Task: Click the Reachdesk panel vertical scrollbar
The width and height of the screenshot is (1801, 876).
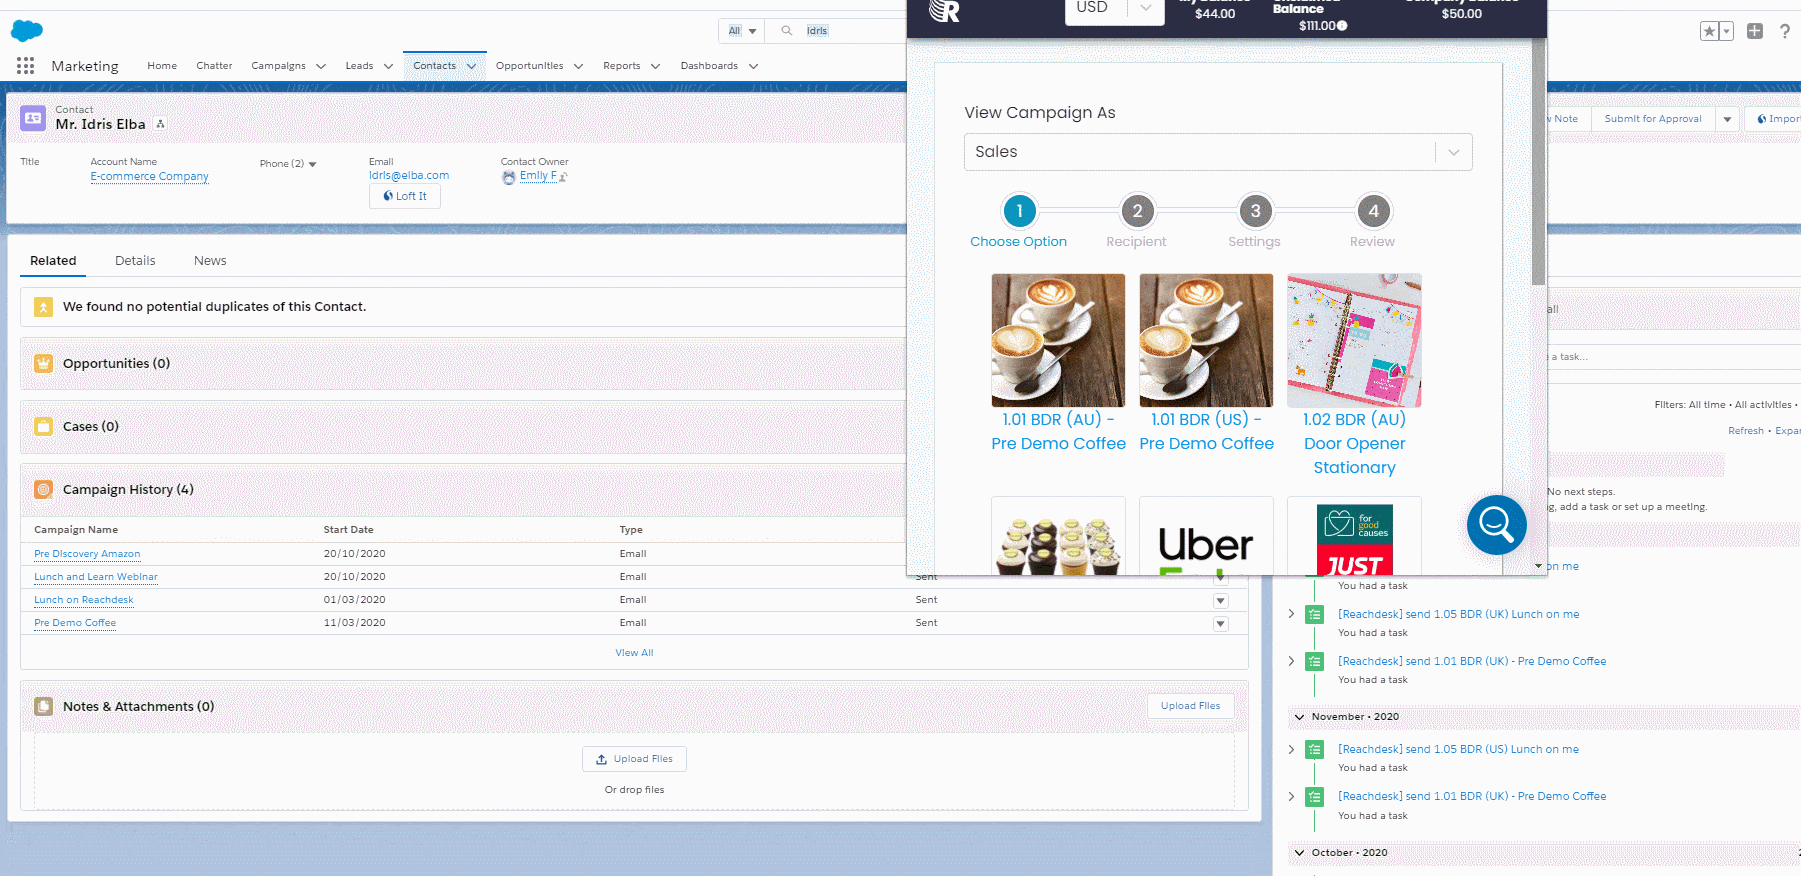Action: (1539, 160)
